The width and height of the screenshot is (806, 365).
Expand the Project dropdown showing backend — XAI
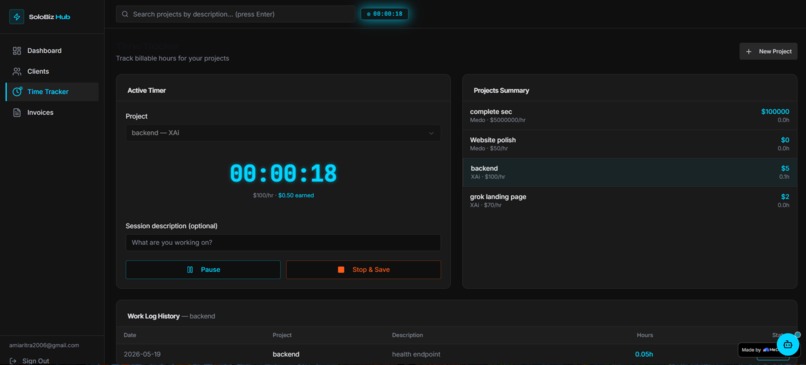(x=283, y=133)
